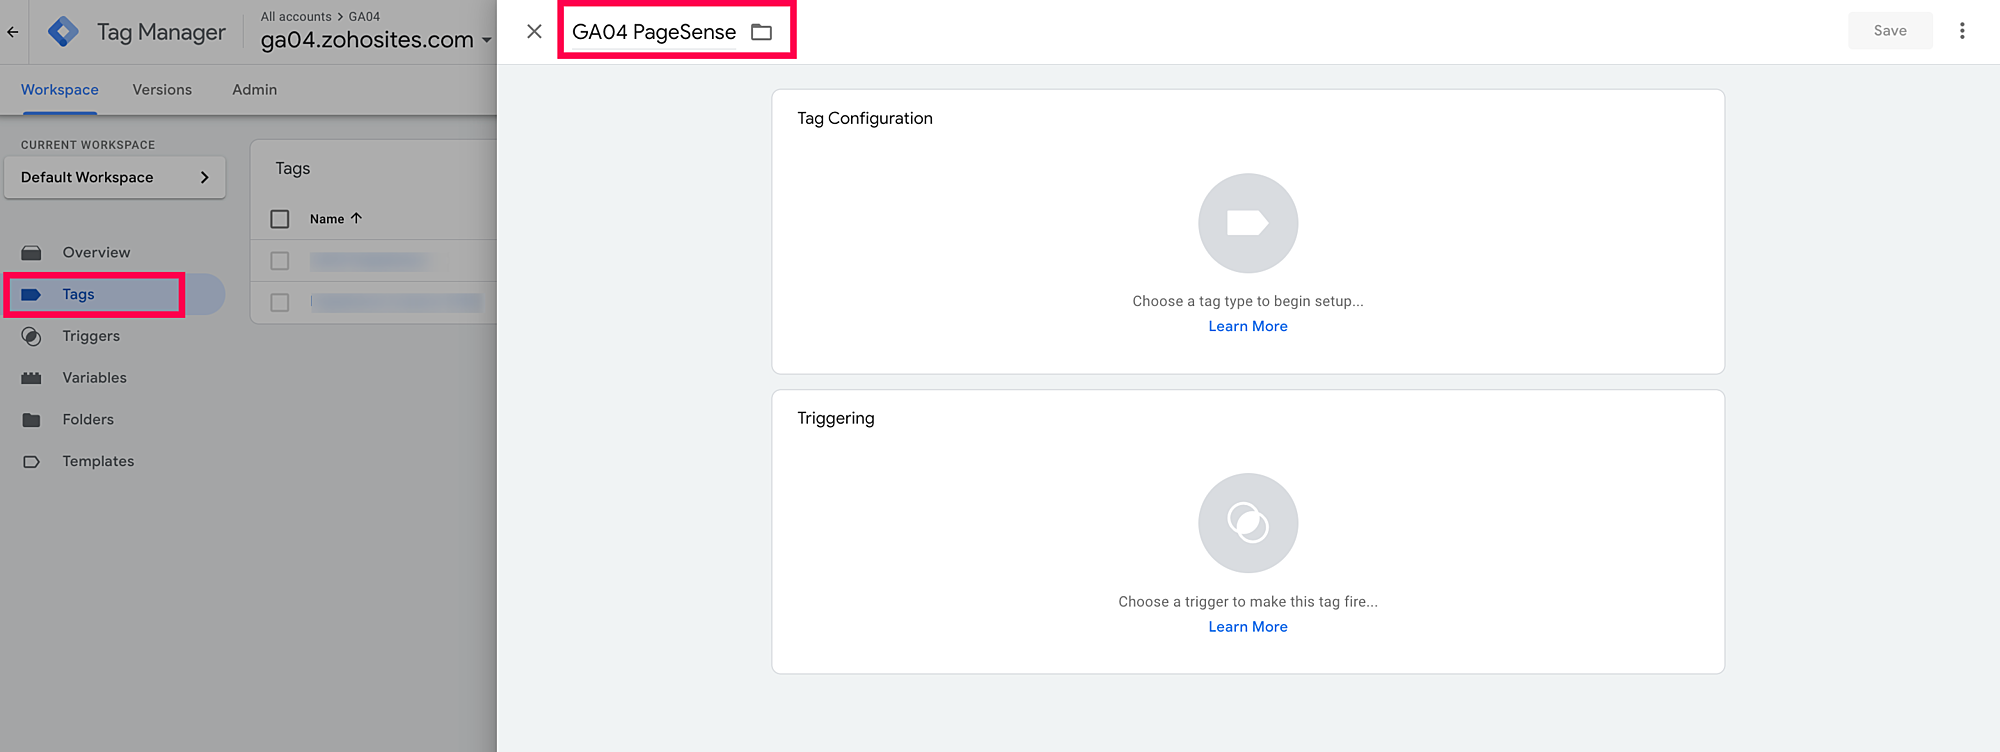Expand the Default Workspace selector
Image resolution: width=2000 pixels, height=752 pixels.
[115, 177]
